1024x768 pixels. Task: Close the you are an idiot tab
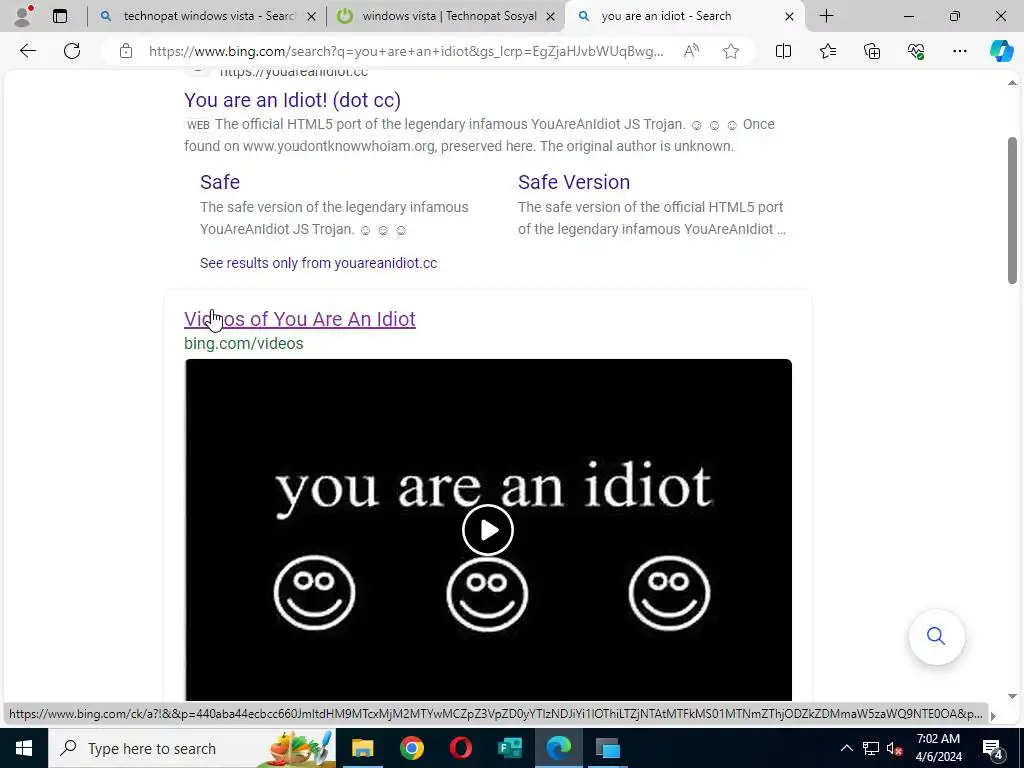pyautogui.click(x=789, y=16)
